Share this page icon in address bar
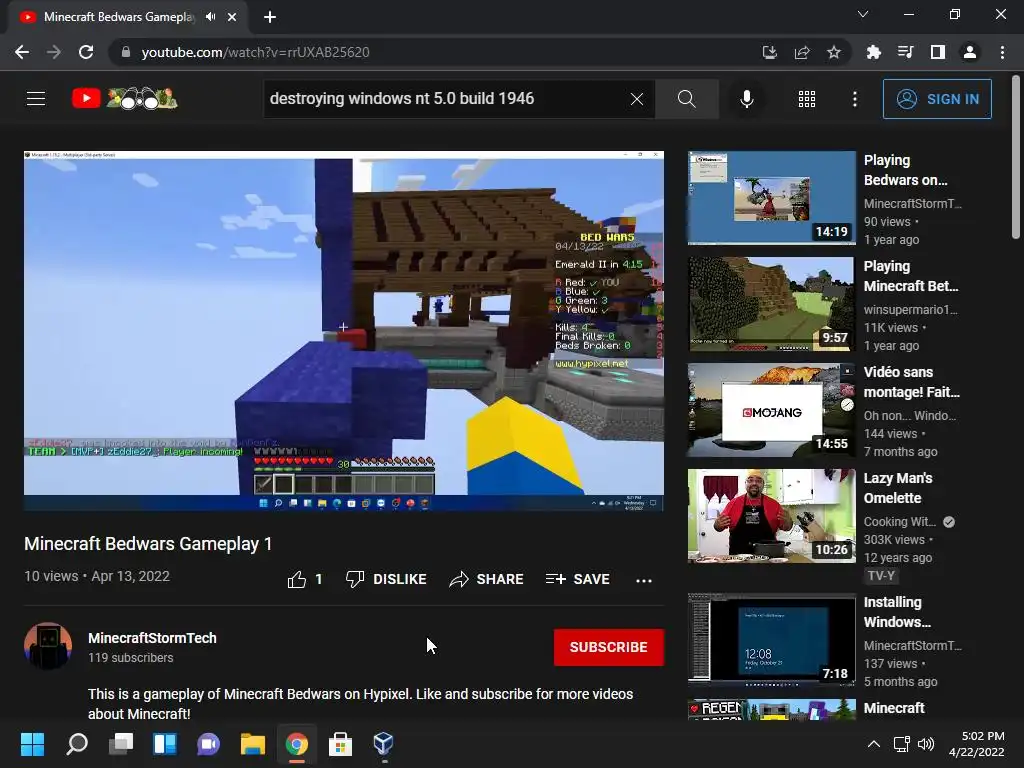The image size is (1024, 768). [x=802, y=52]
